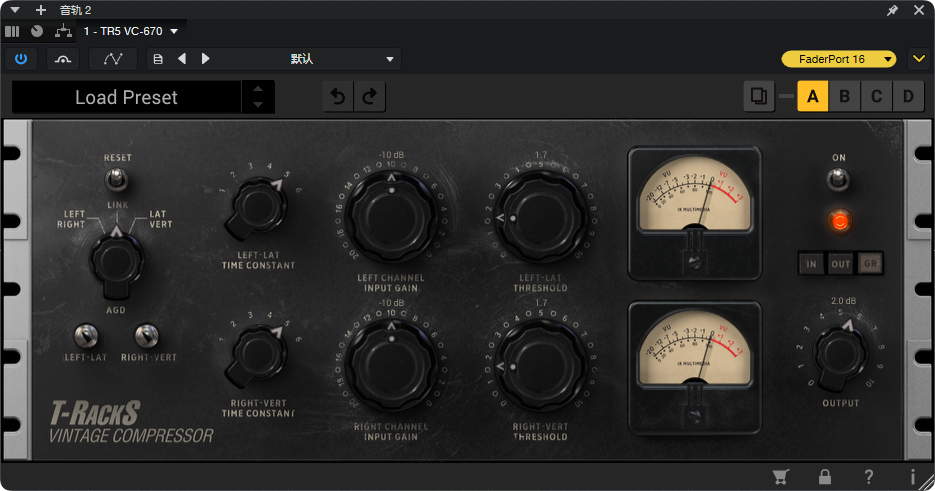Set the meter to OUT mode
This screenshot has height=491, width=935.
(x=841, y=264)
